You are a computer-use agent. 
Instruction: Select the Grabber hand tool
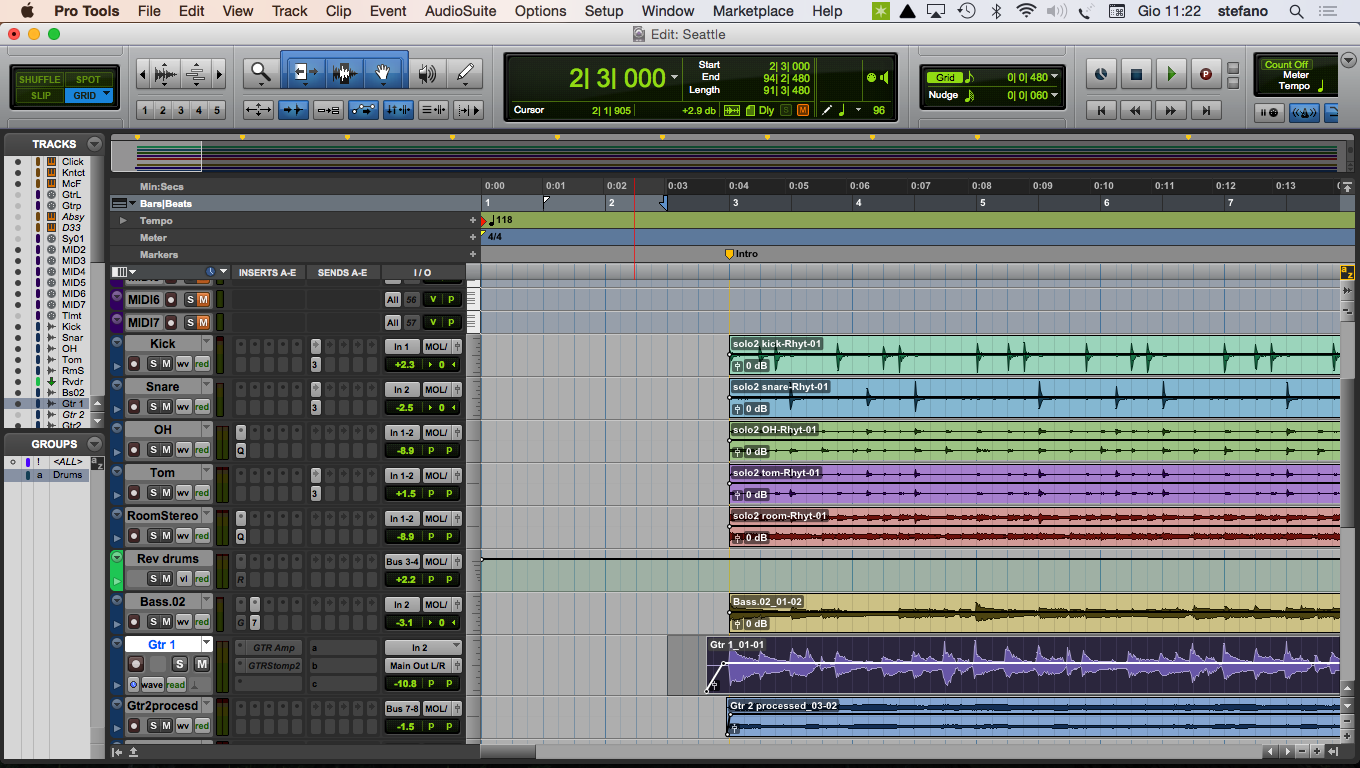click(382, 73)
